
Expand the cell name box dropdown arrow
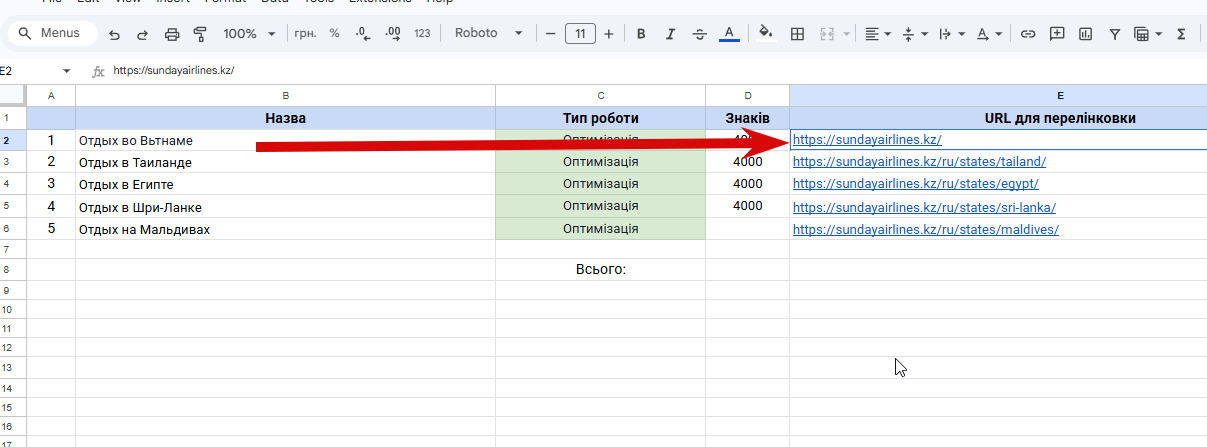click(x=67, y=71)
